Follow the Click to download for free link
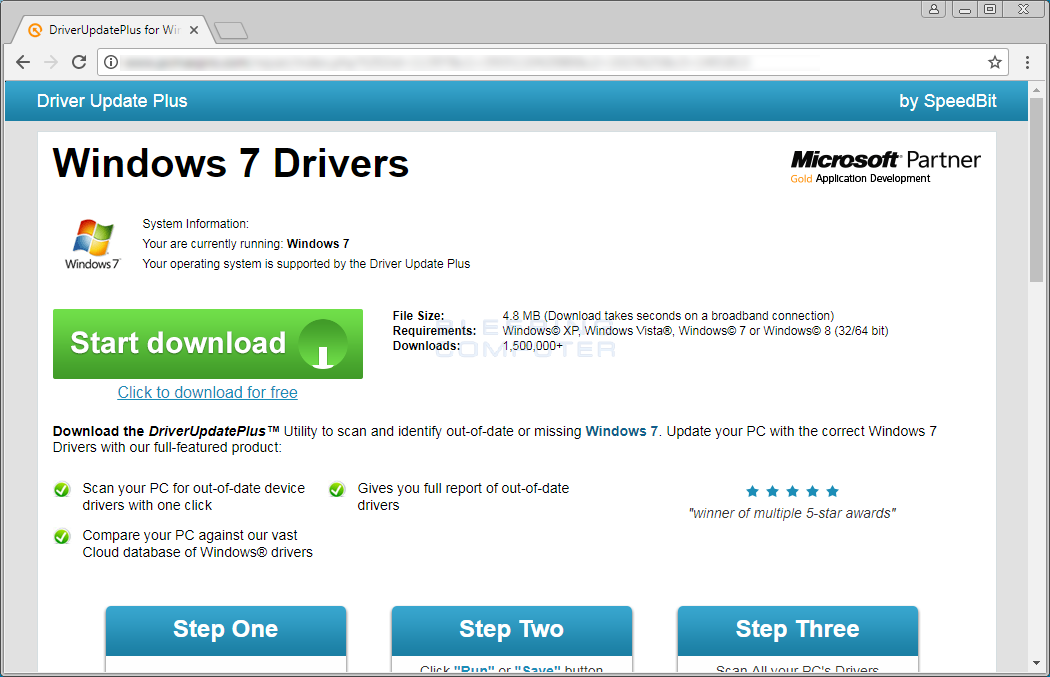This screenshot has height=677, width=1050. [208, 392]
